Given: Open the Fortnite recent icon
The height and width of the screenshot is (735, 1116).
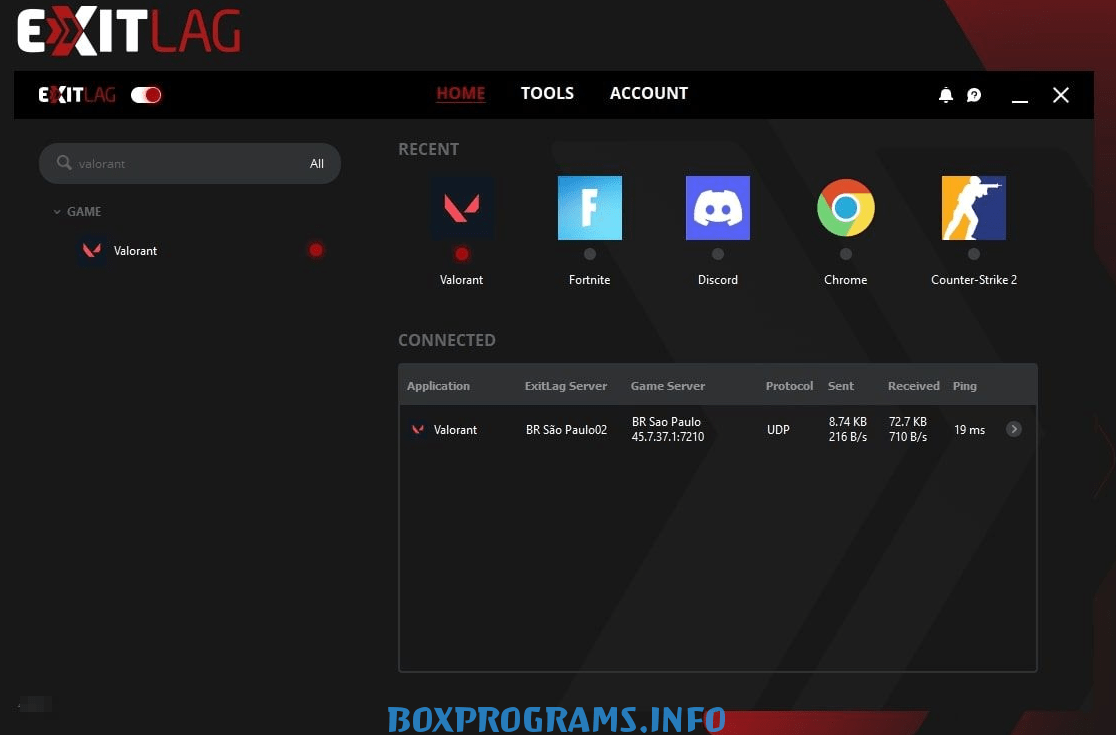Looking at the screenshot, I should point(589,208).
